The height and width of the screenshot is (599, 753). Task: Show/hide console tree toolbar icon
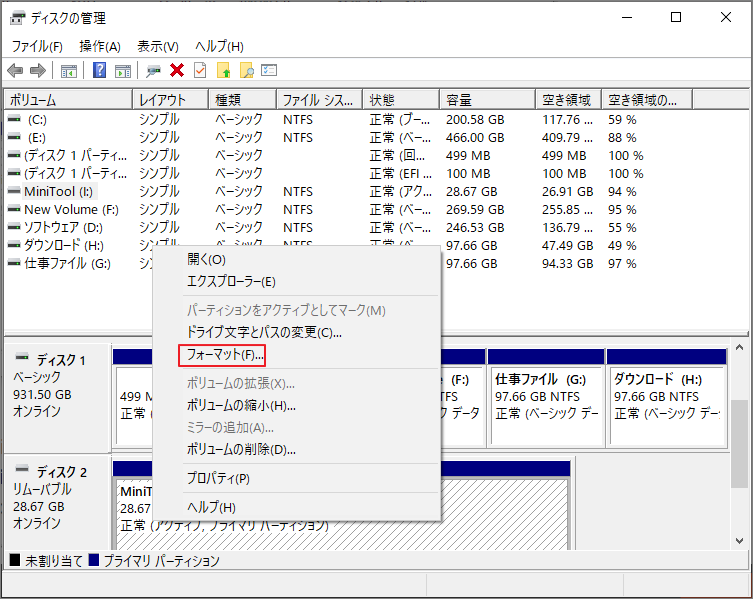pyautogui.click(x=69, y=71)
